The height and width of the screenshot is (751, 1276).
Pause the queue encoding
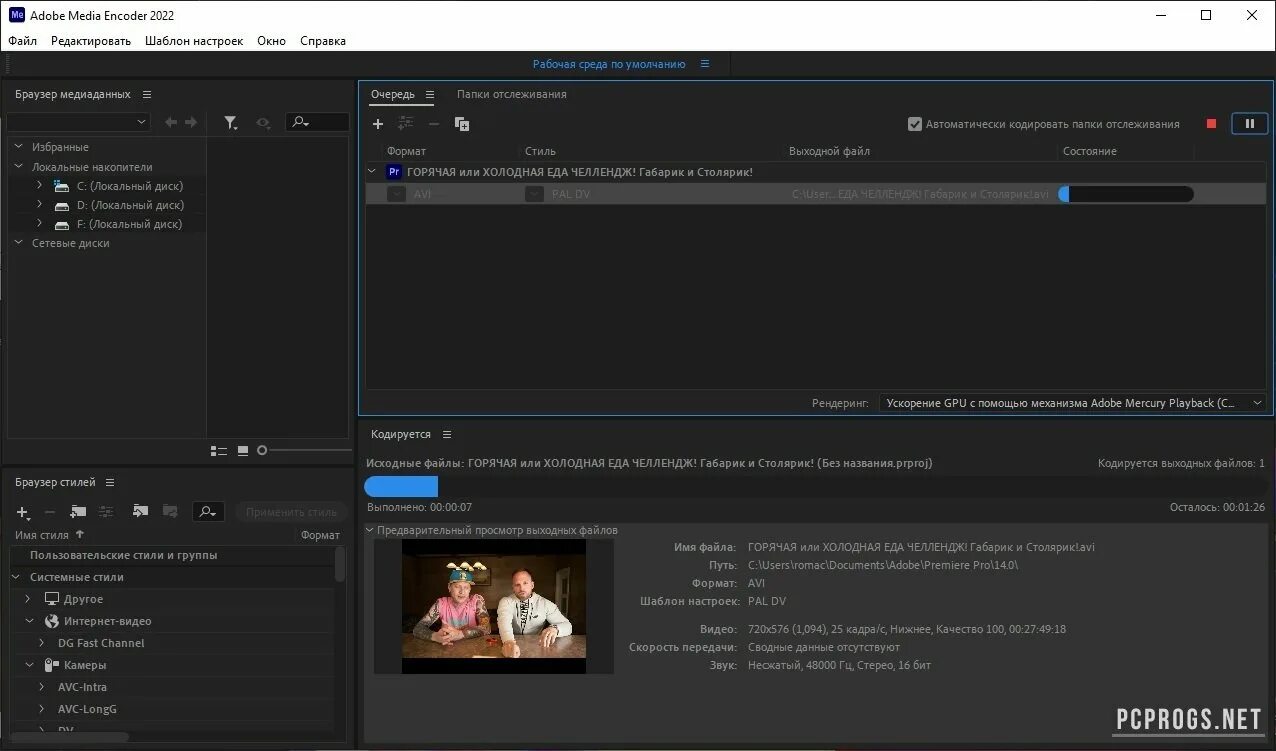click(x=1249, y=124)
